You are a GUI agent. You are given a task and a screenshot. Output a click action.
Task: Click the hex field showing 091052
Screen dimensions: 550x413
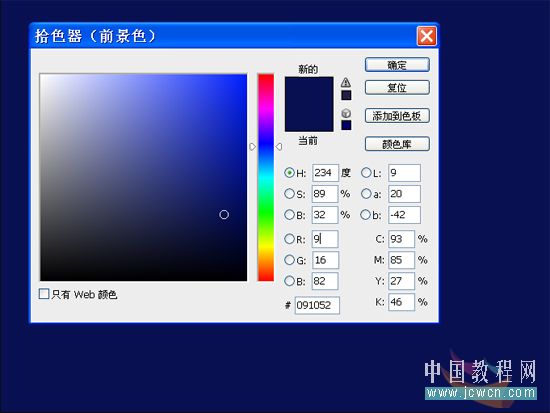(x=317, y=305)
